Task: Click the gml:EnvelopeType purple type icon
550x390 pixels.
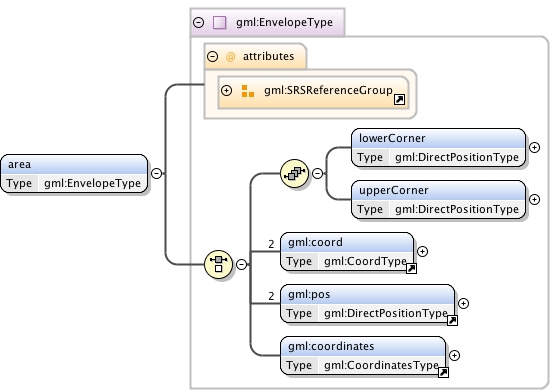Action: tap(220, 23)
